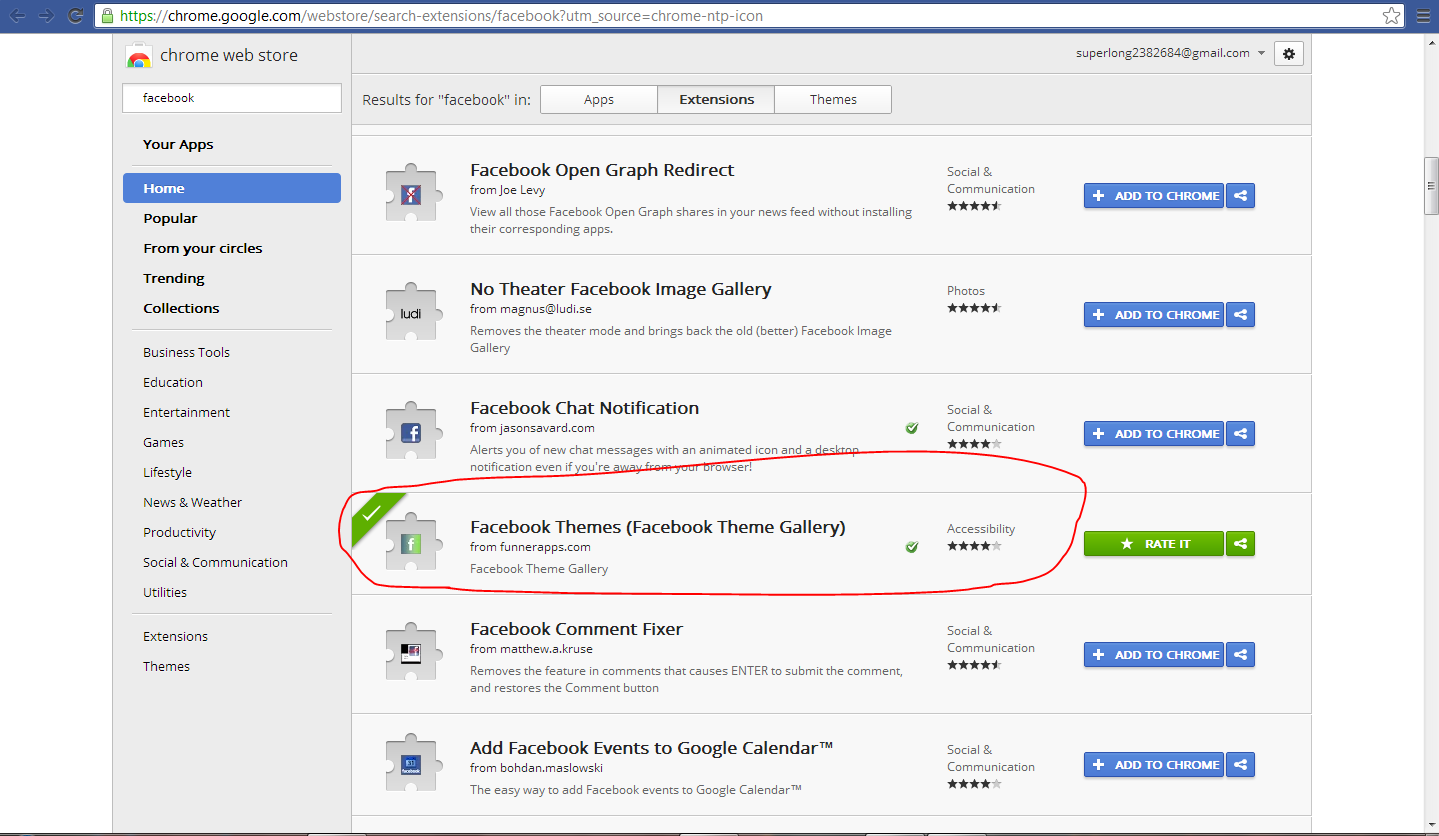Click "from jasonsavard.com" author text
This screenshot has width=1439, height=836.
tap(532, 428)
